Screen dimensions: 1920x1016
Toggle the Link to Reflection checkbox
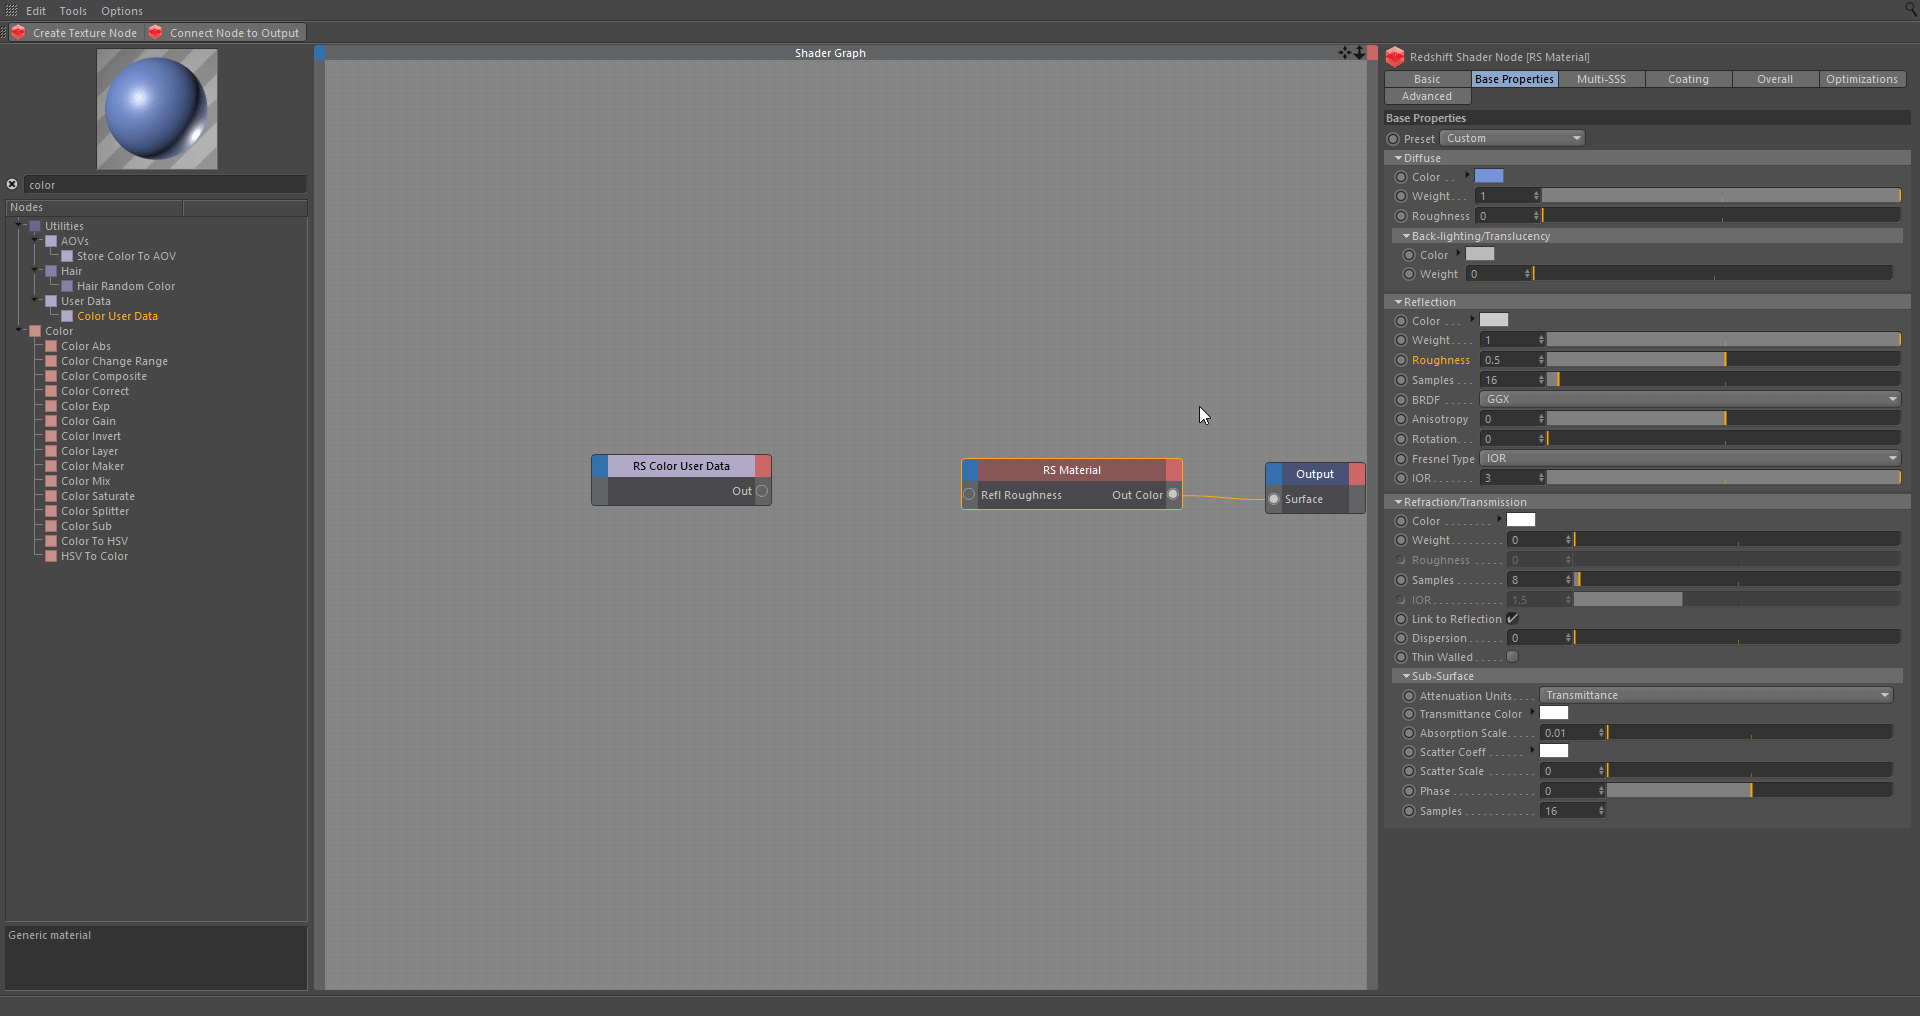[x=1512, y=619]
